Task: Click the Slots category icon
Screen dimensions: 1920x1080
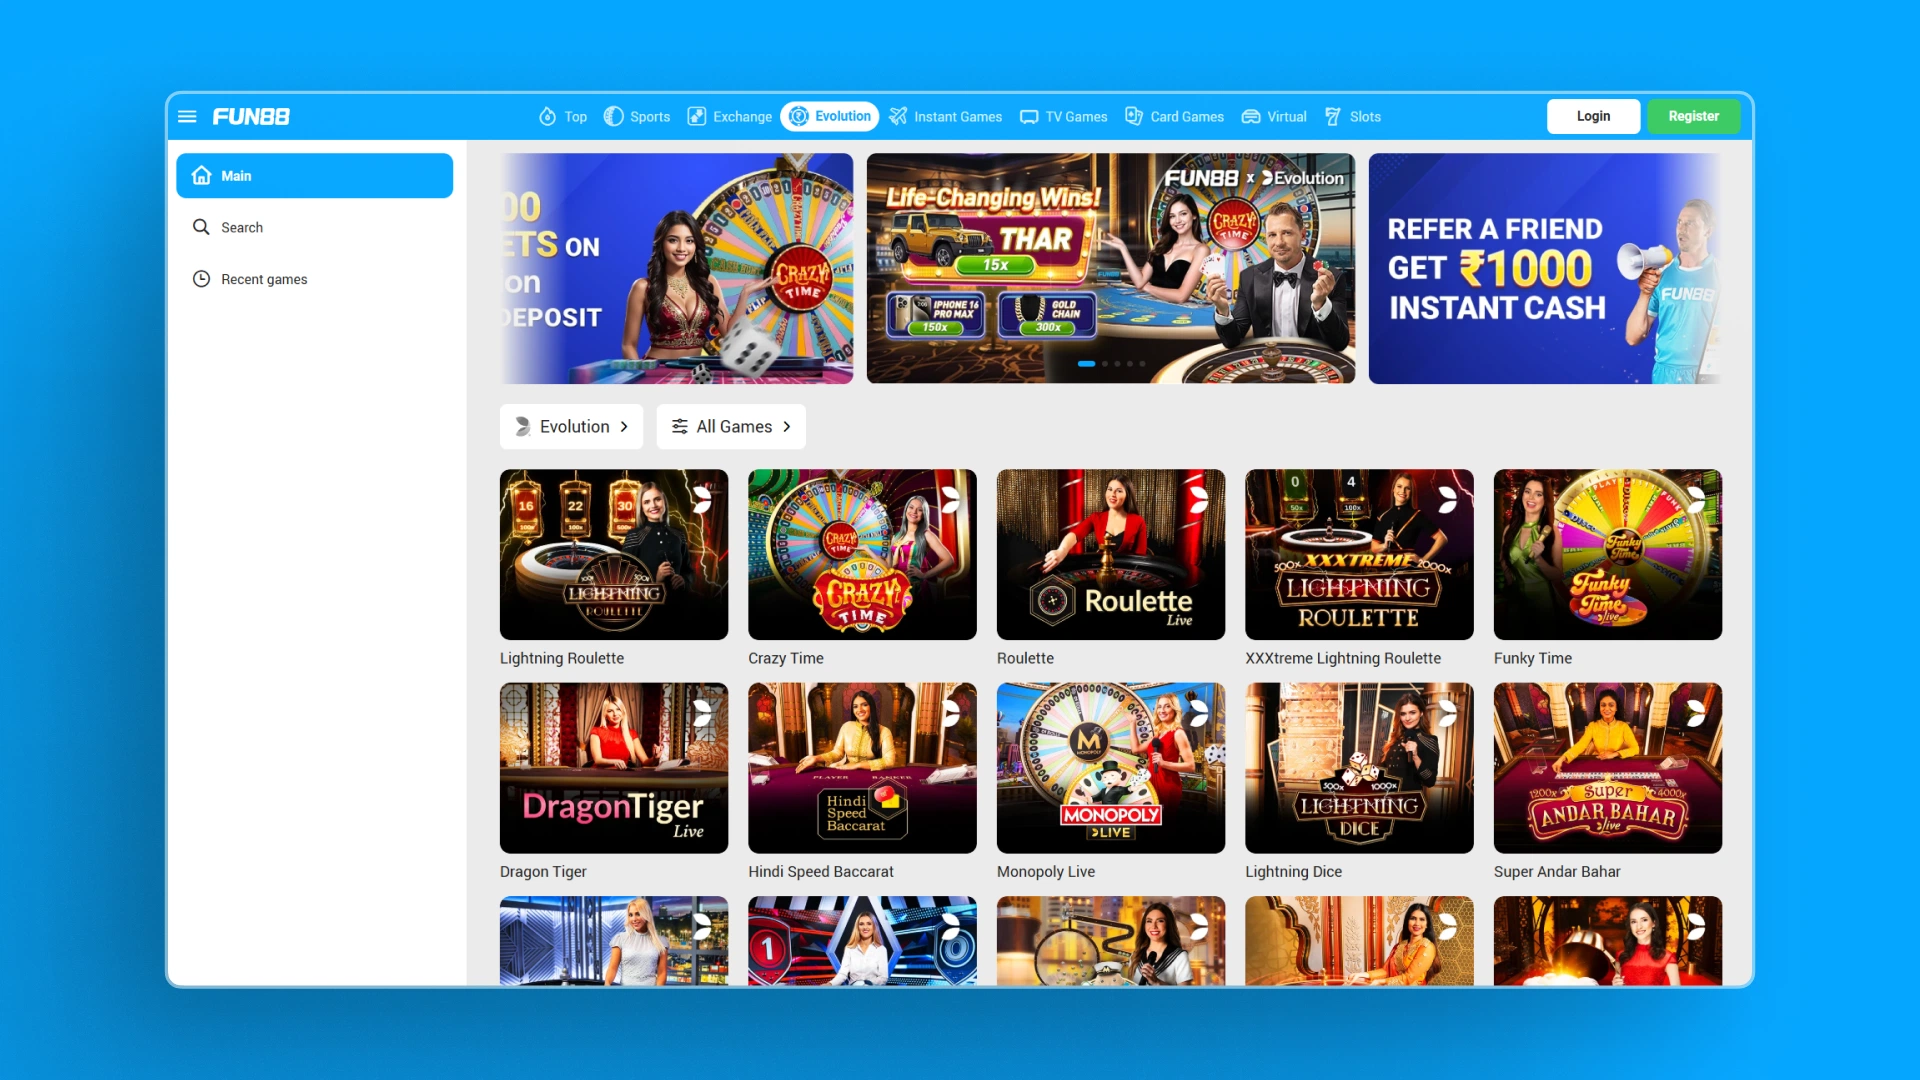Action: coord(1333,117)
